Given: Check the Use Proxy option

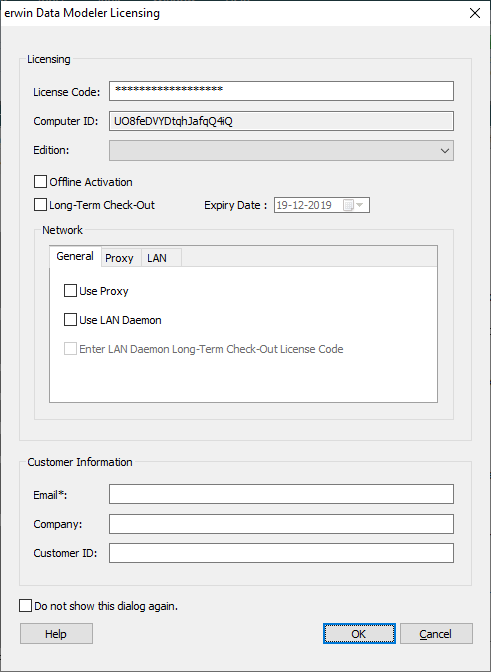Looking at the screenshot, I should [70, 291].
